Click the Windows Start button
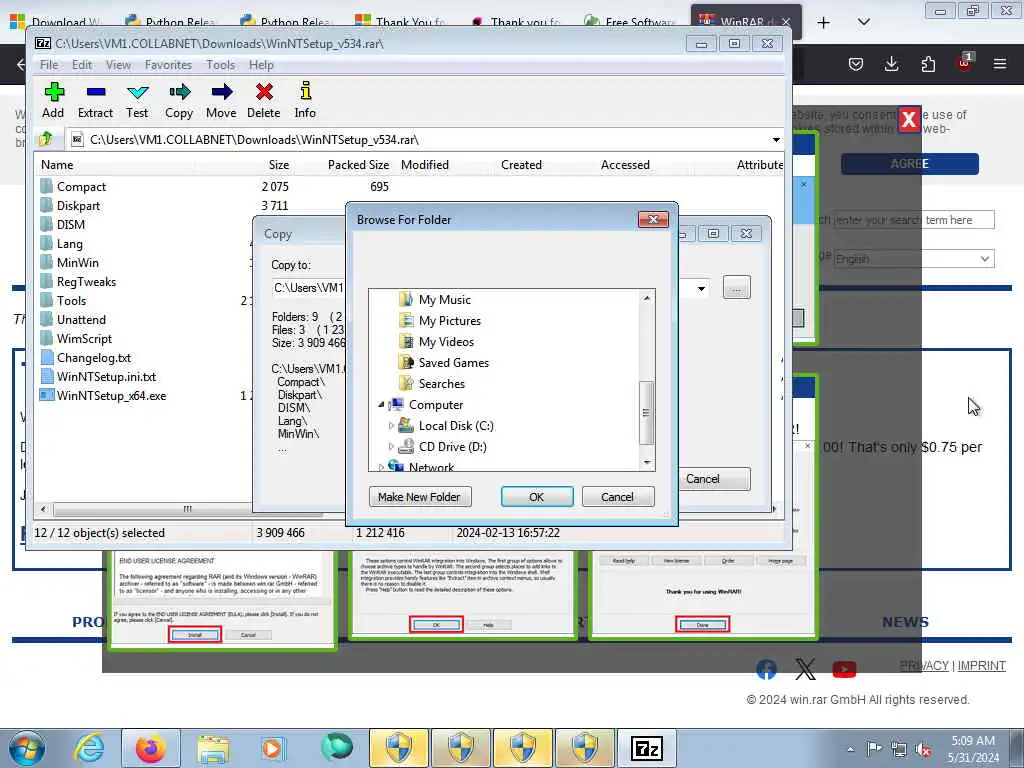 point(27,748)
